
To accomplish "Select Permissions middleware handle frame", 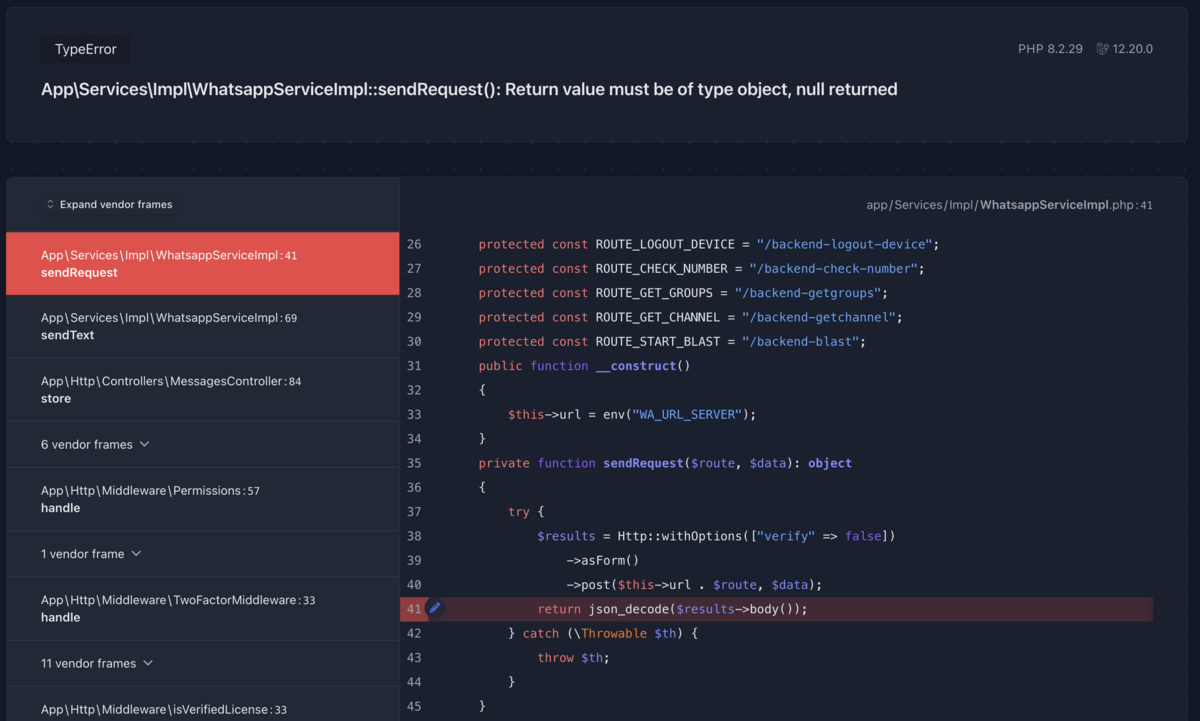I will (x=203, y=499).
